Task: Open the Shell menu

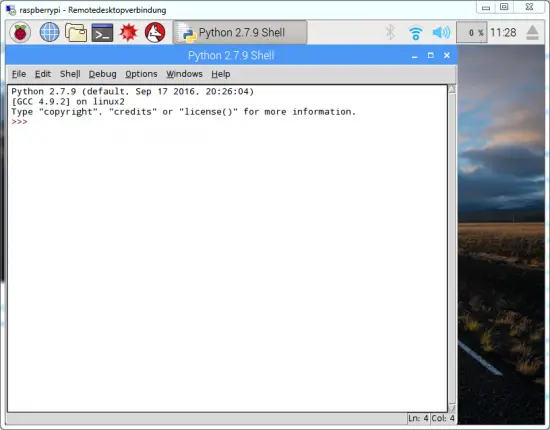Action: click(70, 74)
